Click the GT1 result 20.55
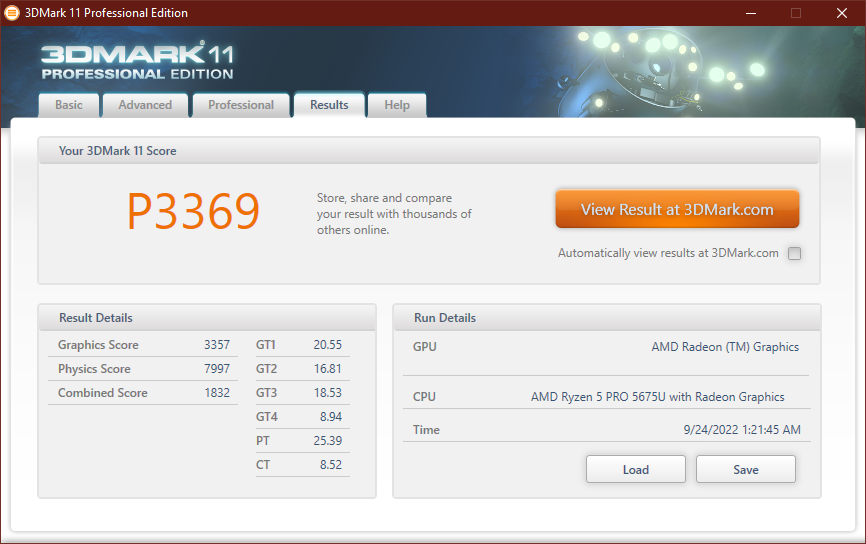 pos(328,345)
